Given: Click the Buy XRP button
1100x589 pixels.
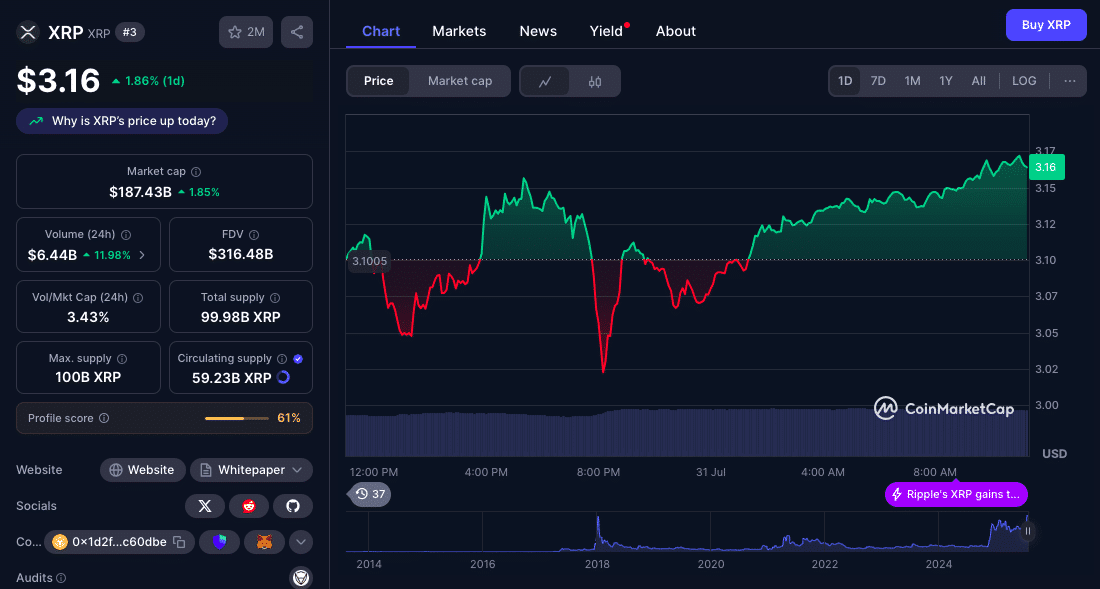Looking at the screenshot, I should click(1046, 24).
